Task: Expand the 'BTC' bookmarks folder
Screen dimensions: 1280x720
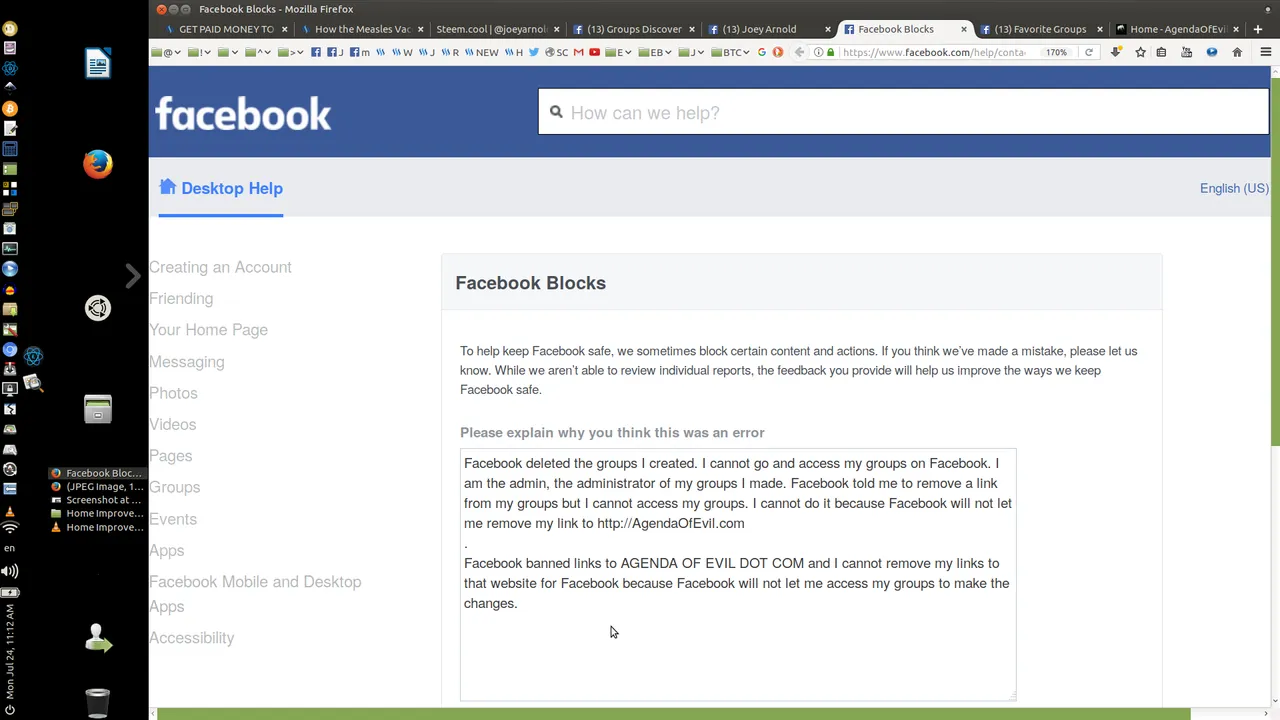Action: tap(730, 52)
